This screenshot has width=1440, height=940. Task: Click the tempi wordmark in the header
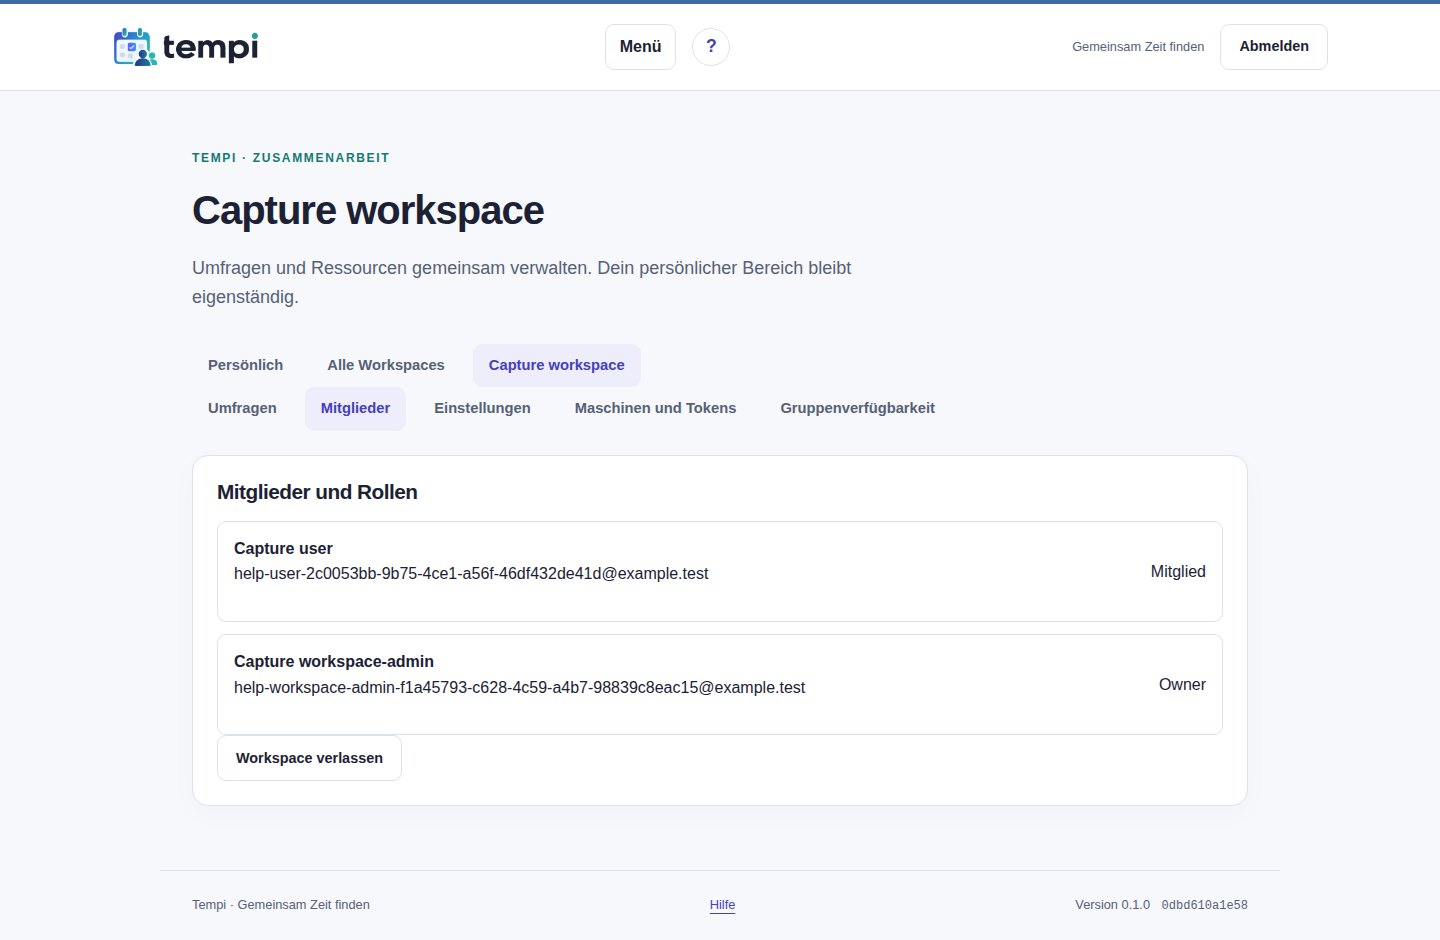210,47
